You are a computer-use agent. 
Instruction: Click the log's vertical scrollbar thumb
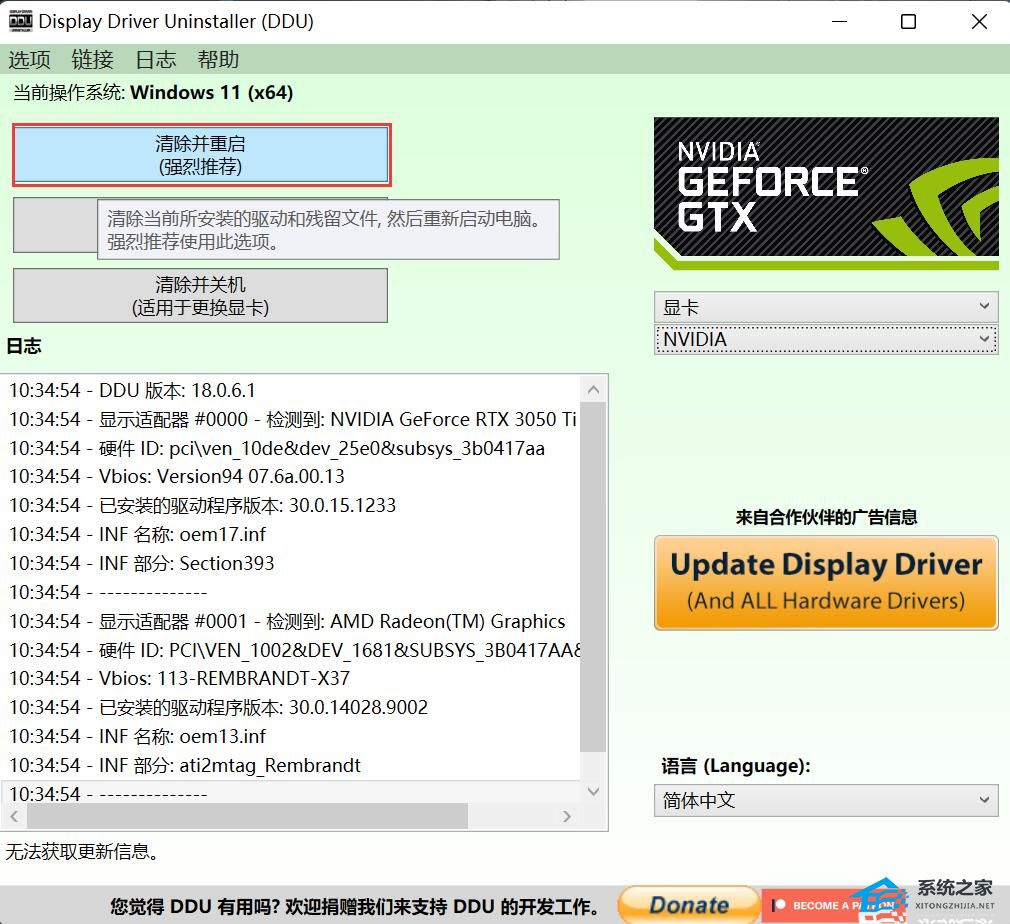pos(594,578)
